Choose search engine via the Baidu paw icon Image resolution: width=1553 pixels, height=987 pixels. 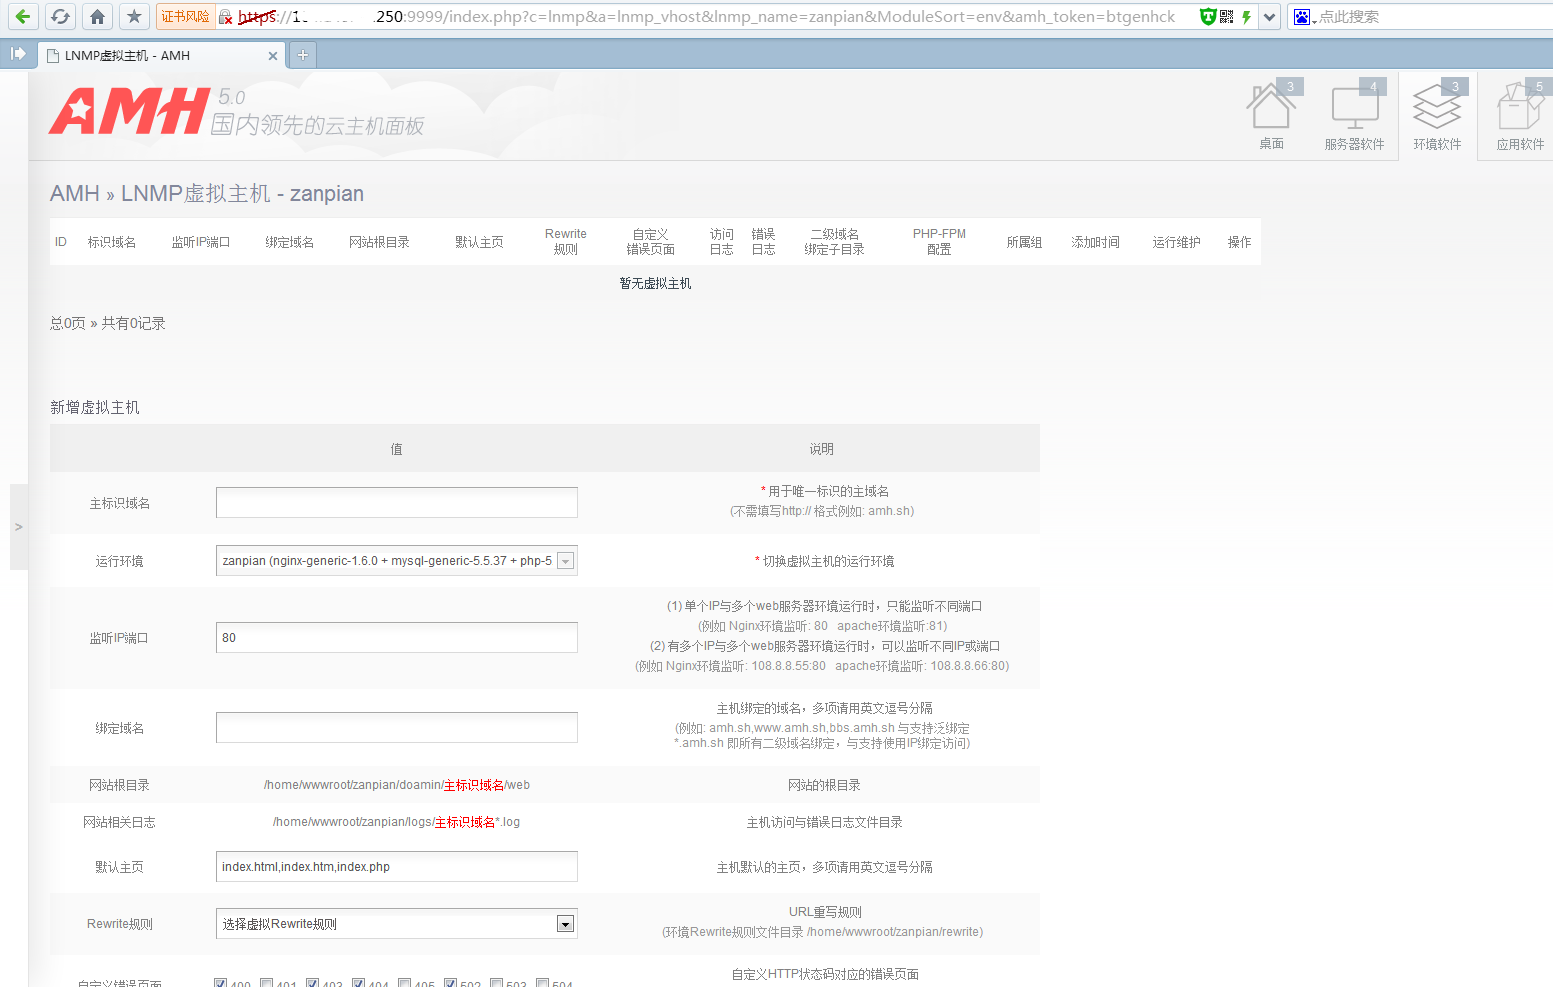tap(1302, 17)
